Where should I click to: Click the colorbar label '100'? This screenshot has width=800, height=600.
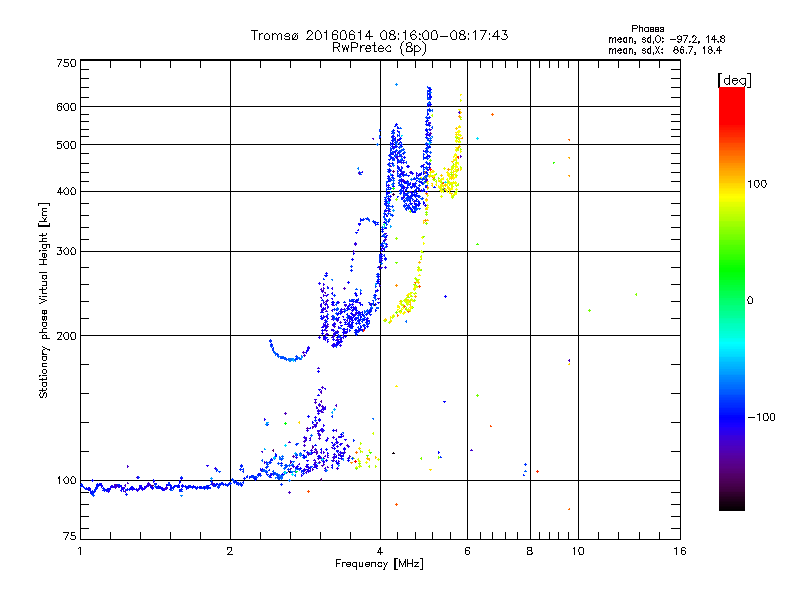pyautogui.click(x=757, y=184)
